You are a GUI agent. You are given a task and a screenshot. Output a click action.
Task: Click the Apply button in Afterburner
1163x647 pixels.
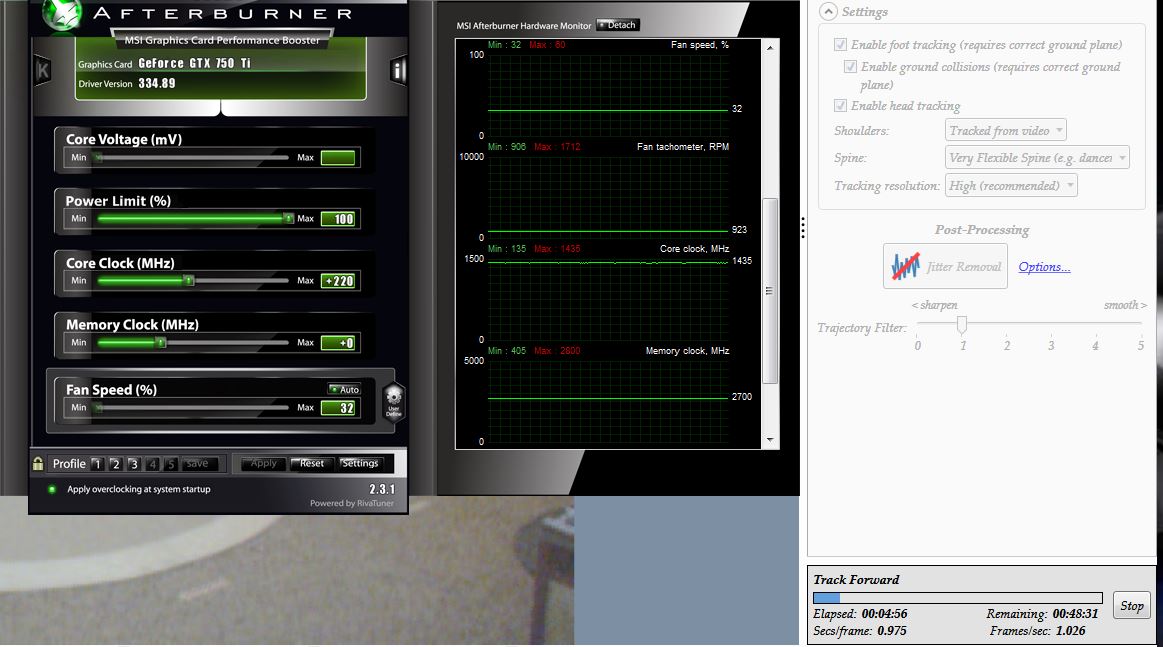click(263, 463)
